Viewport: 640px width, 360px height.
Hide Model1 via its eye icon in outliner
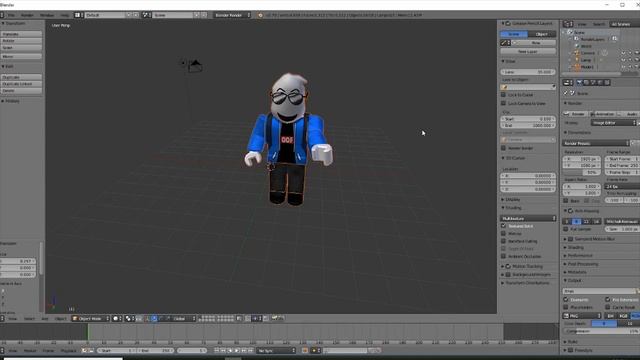(x=623, y=67)
